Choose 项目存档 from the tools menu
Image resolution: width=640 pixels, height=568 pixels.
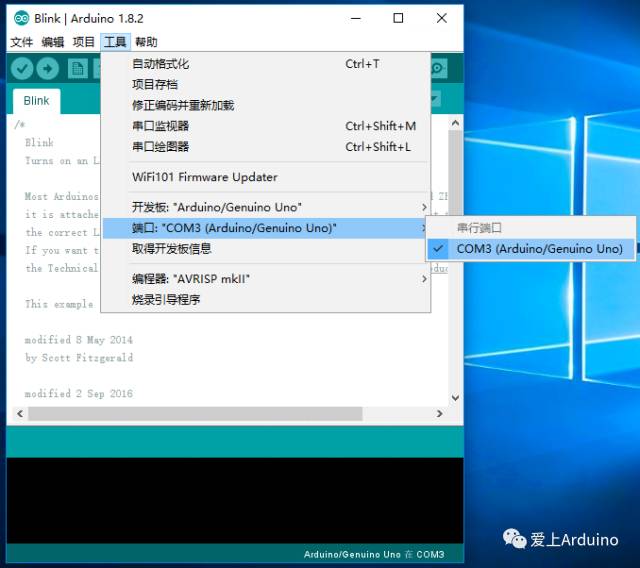click(x=266, y=84)
